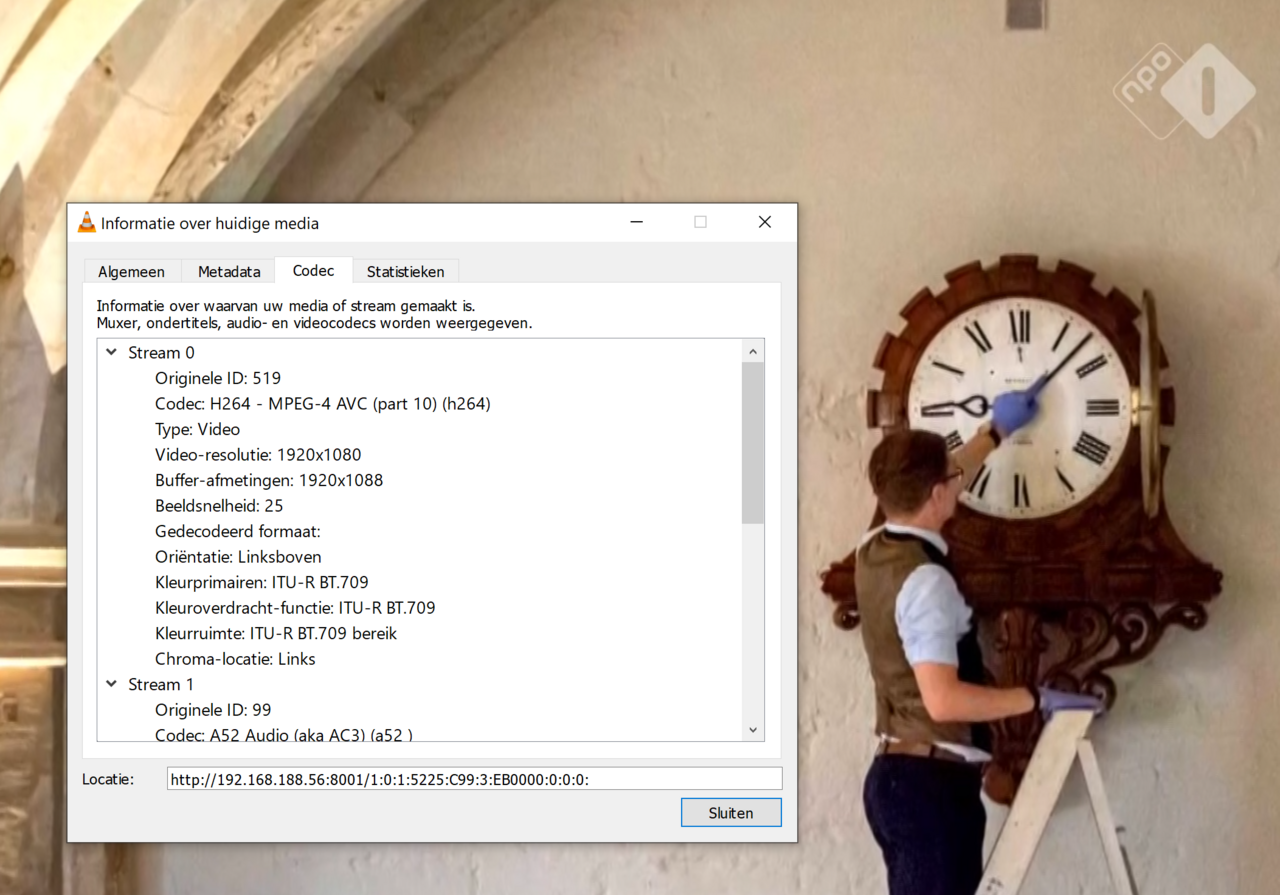Open the Statistieken tab
Screen dimensions: 1280x895
(405, 271)
